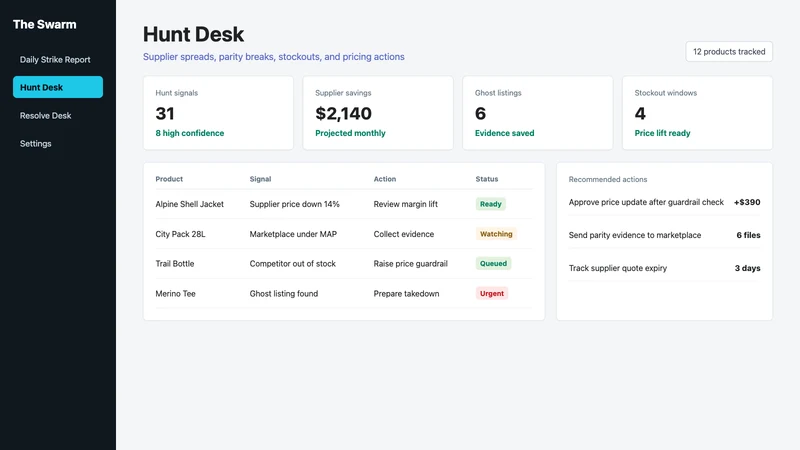Click the Product column header
Viewport: 800px width, 450px height.
click(169, 179)
